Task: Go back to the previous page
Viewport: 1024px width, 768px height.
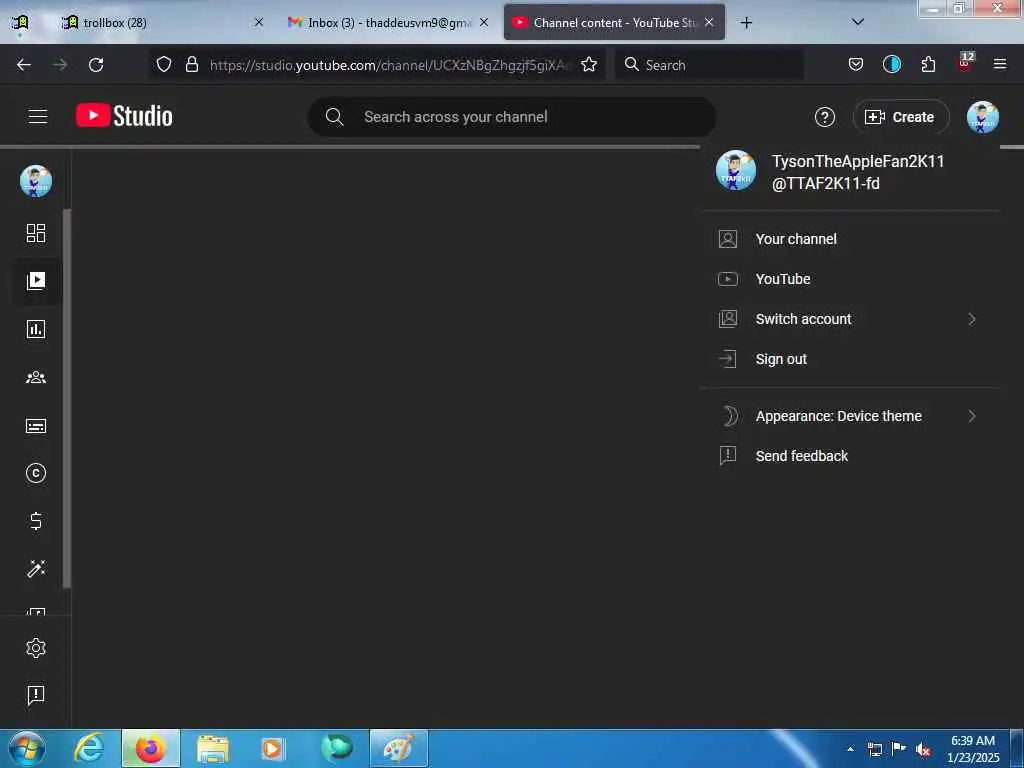Action: 24,65
